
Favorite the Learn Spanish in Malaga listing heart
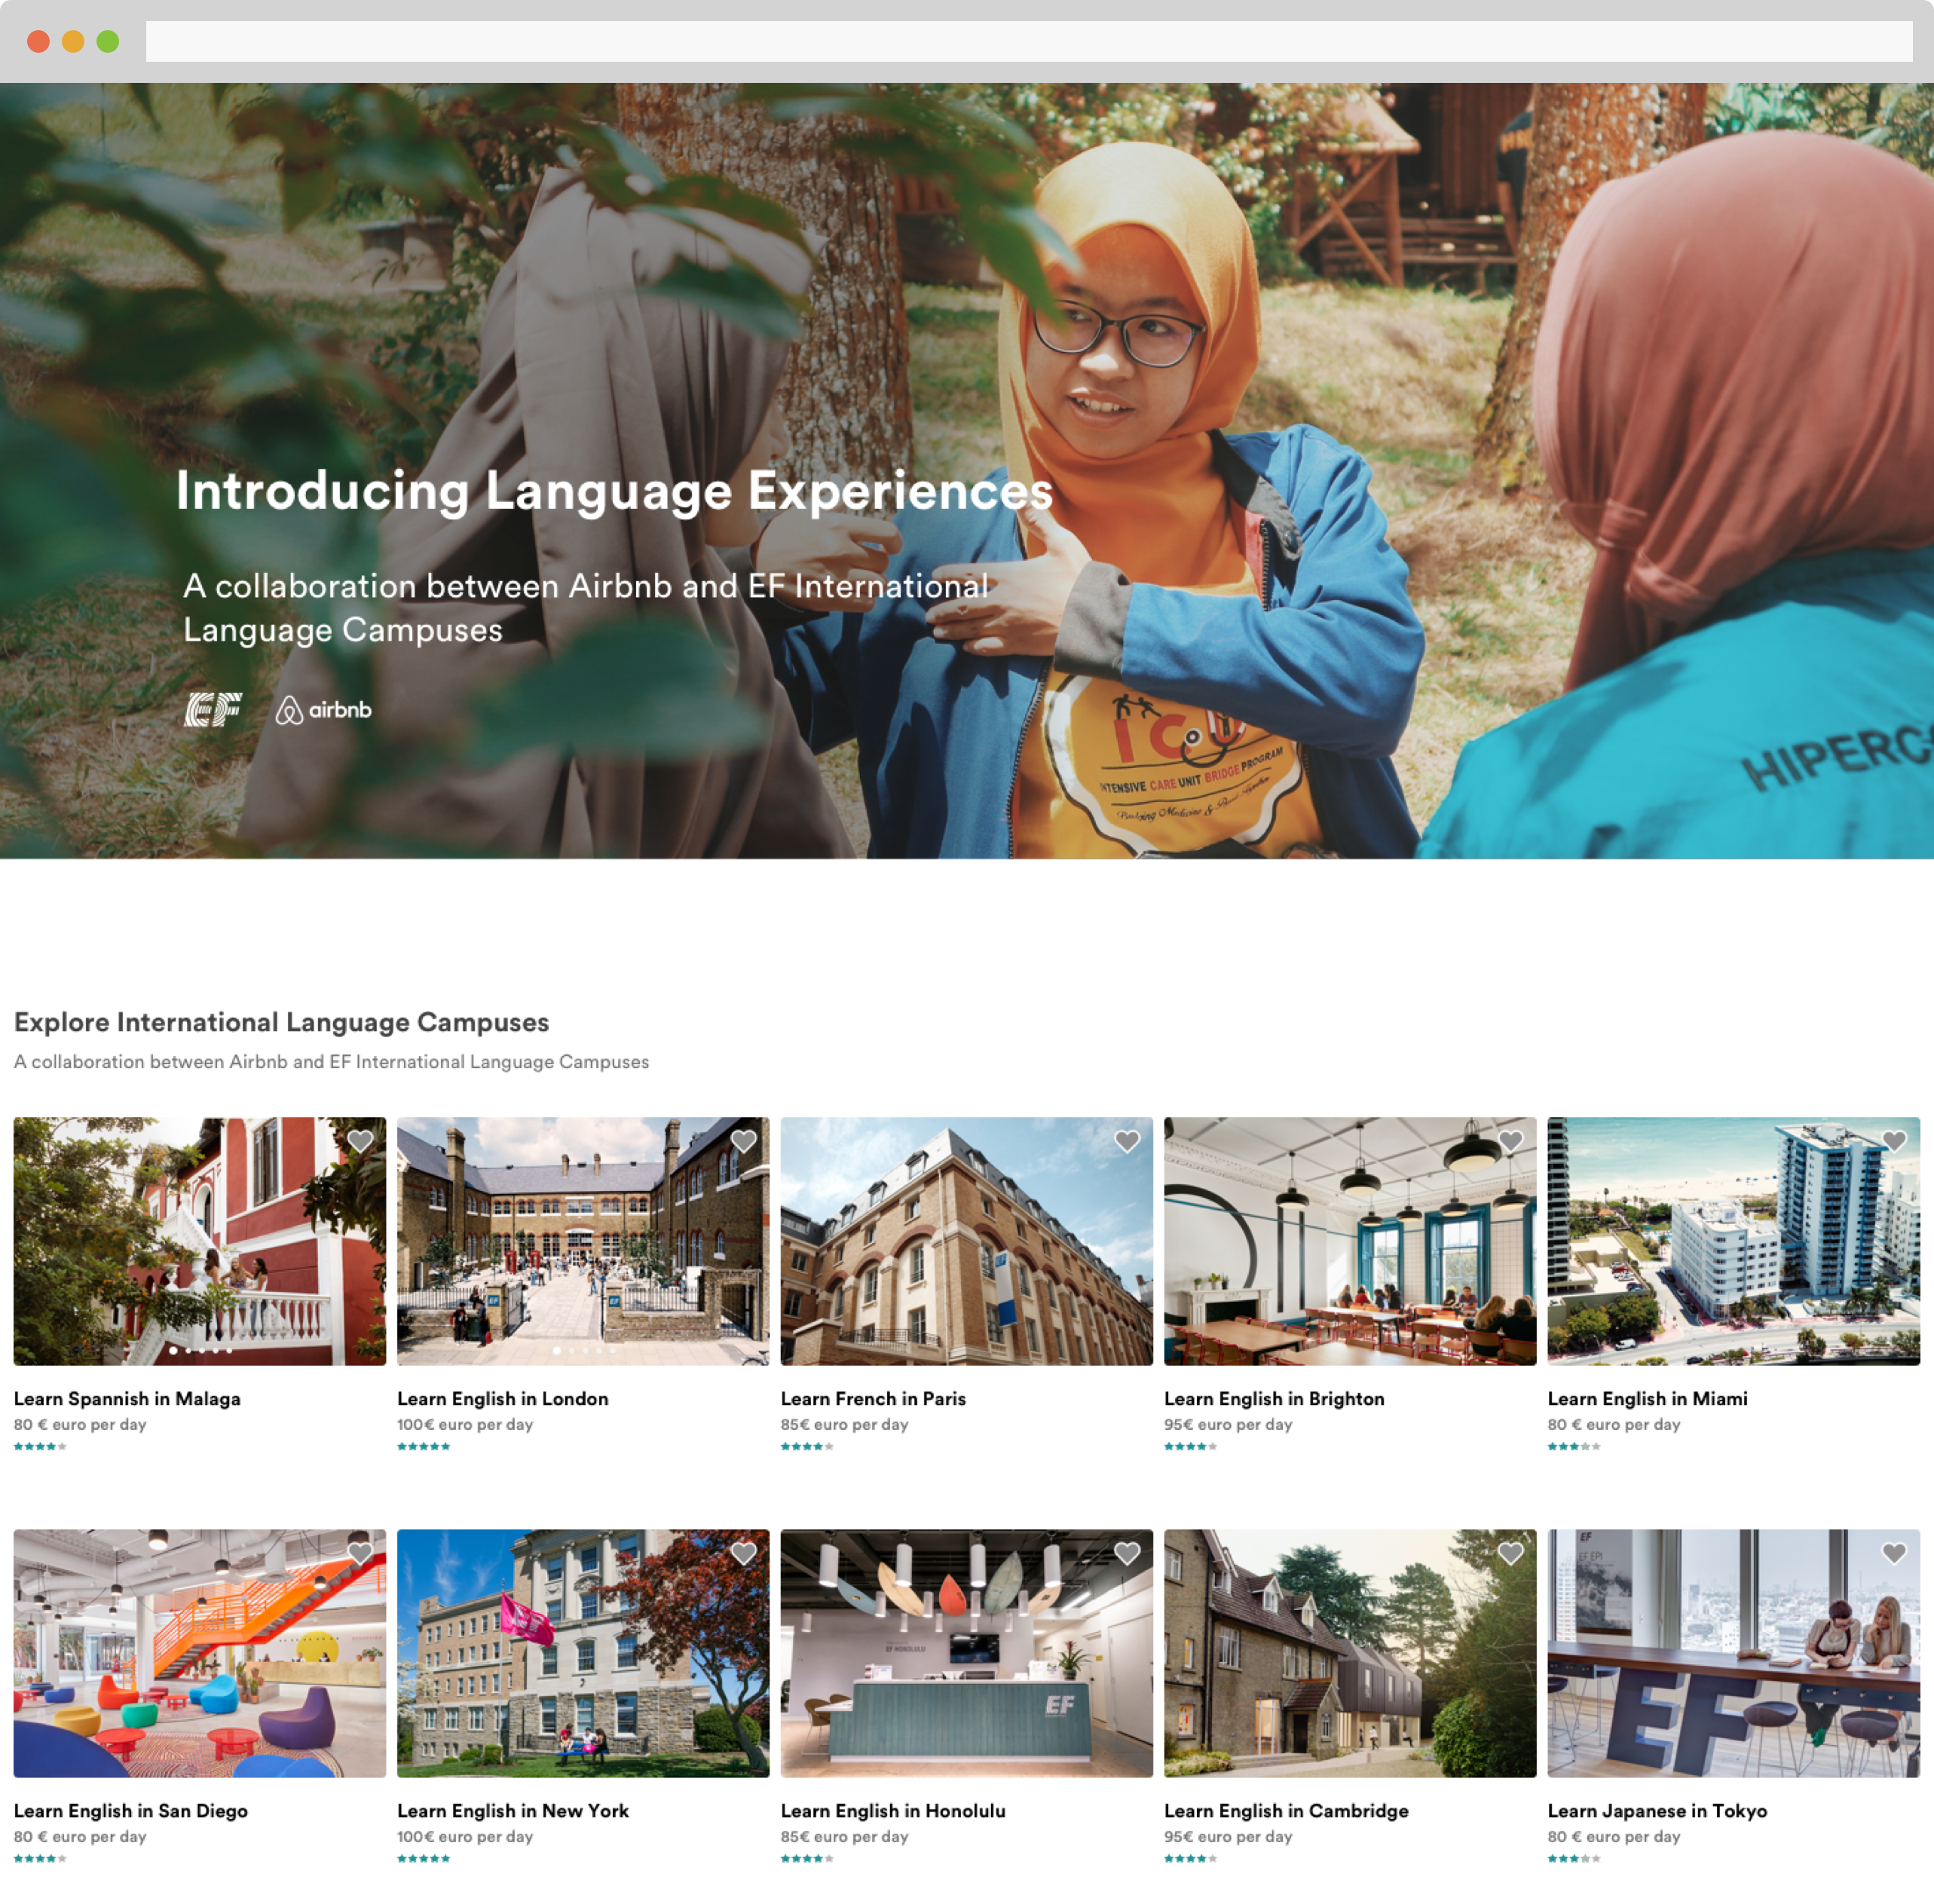[360, 1141]
